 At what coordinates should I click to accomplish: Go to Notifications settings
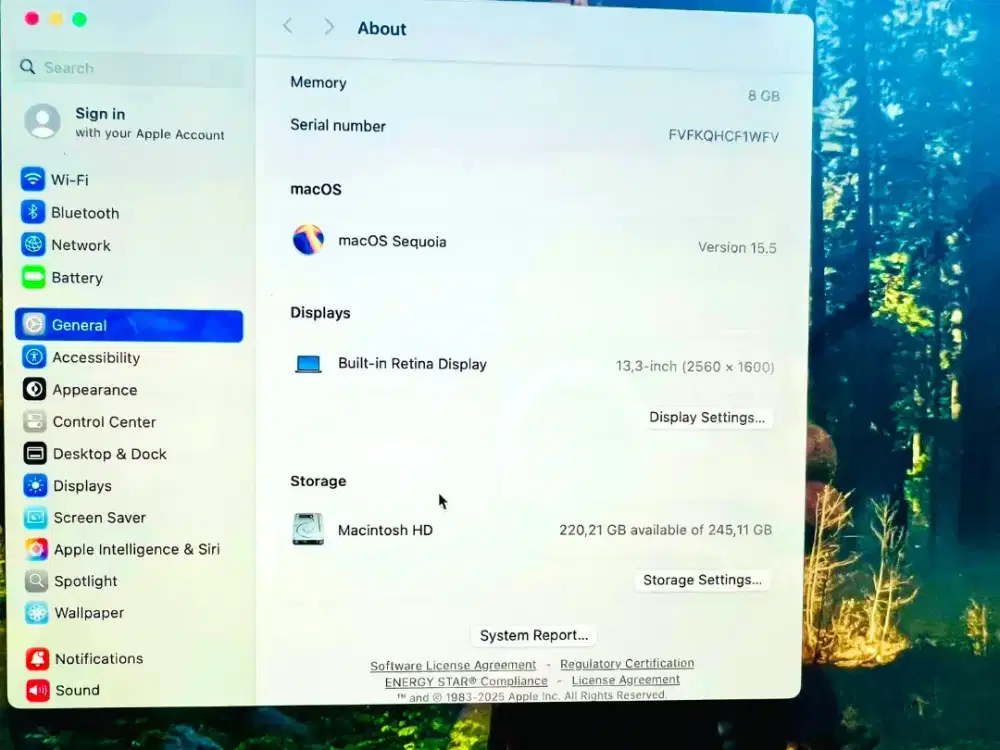coord(98,659)
